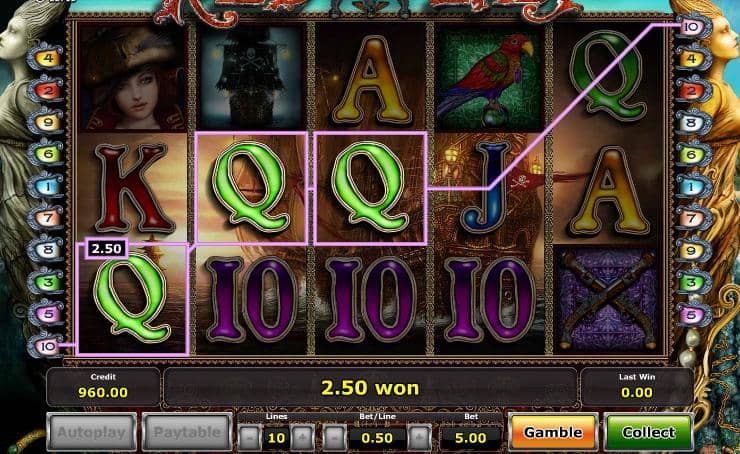Image resolution: width=740 pixels, height=454 pixels.
Task: Click the Gamble button
Action: pos(553,432)
